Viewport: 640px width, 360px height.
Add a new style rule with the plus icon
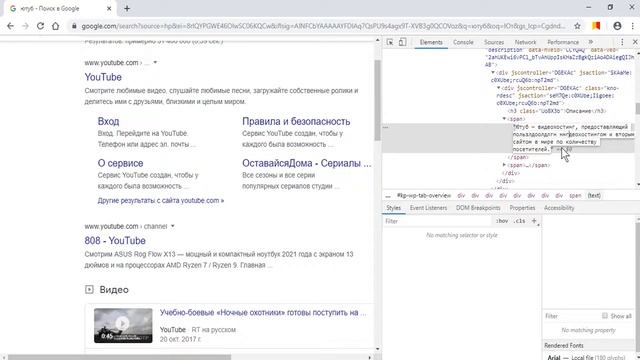point(534,221)
